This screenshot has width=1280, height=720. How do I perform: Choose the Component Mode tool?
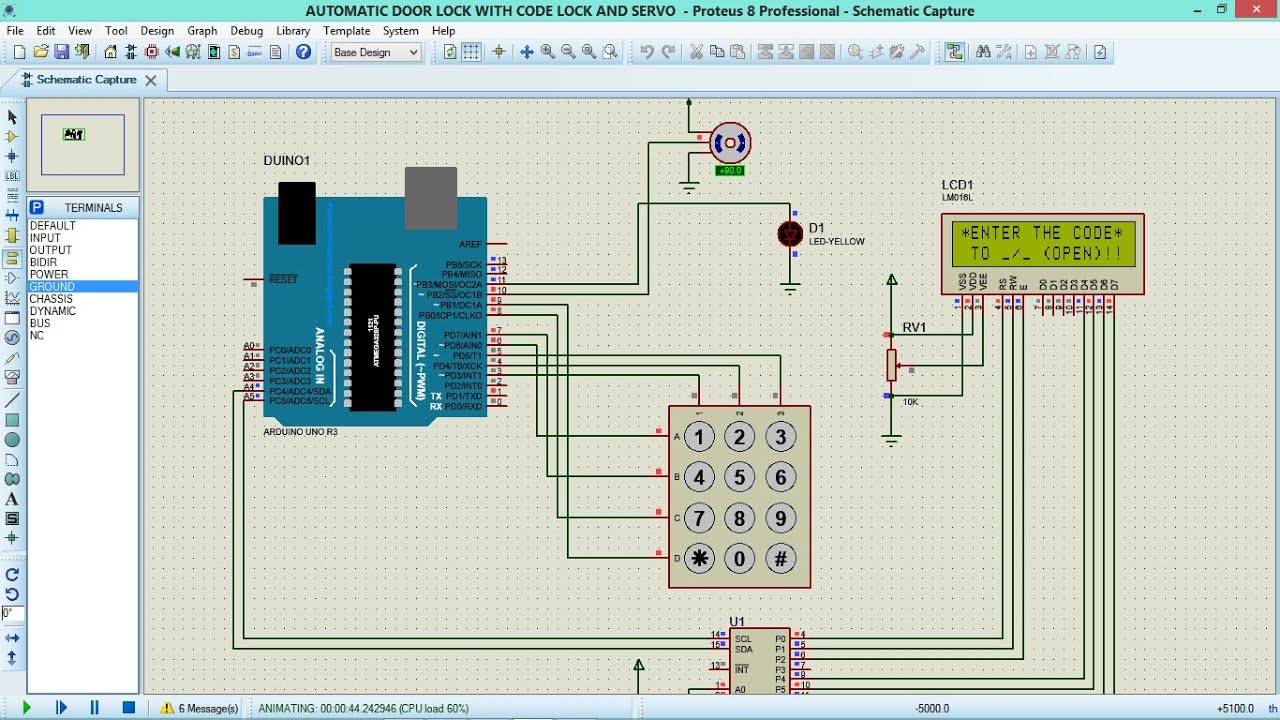click(12, 136)
